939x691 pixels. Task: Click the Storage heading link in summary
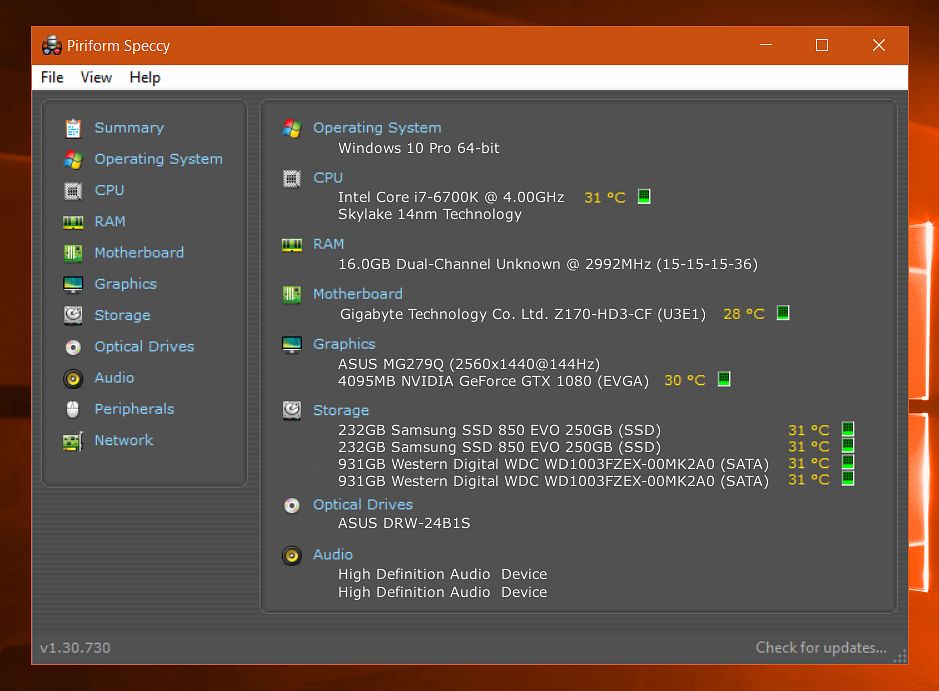coord(341,410)
